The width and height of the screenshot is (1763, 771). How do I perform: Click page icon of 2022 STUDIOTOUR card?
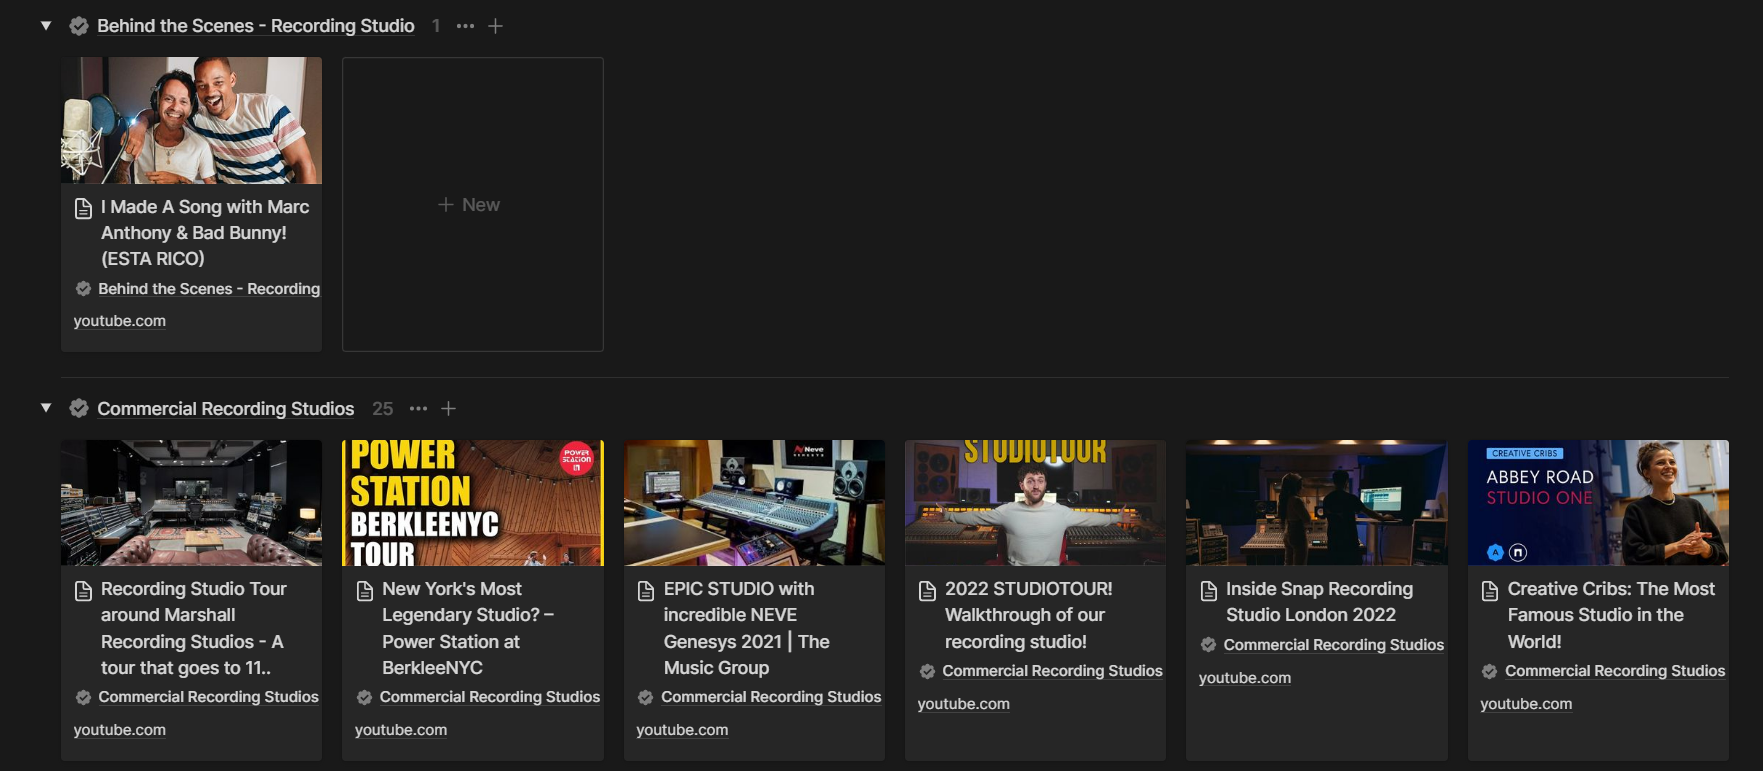click(928, 592)
